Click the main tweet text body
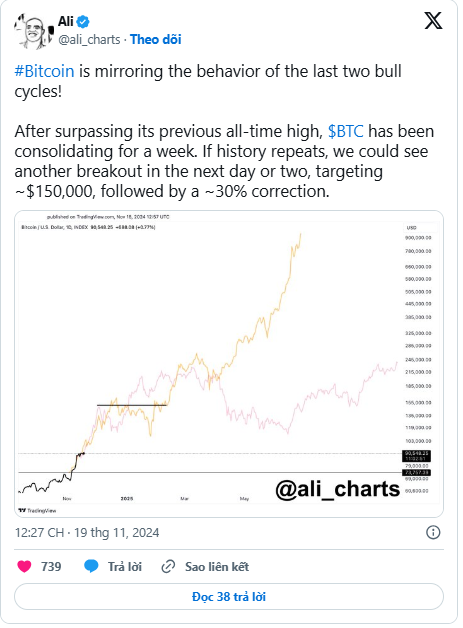The width and height of the screenshot is (463, 628). (x=224, y=131)
